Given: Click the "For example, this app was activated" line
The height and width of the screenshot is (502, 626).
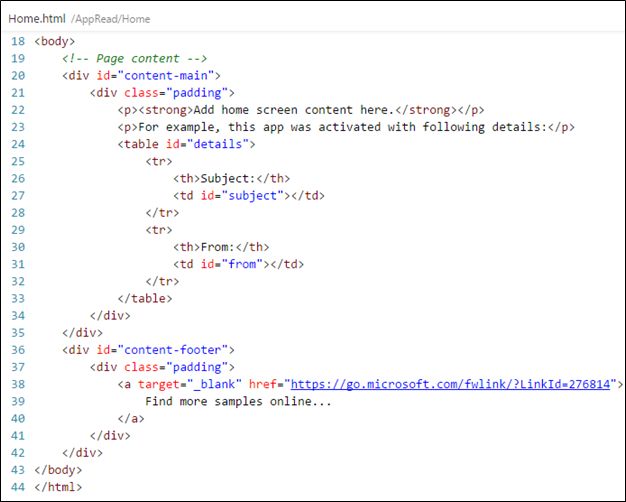Looking at the screenshot, I should point(346,127).
